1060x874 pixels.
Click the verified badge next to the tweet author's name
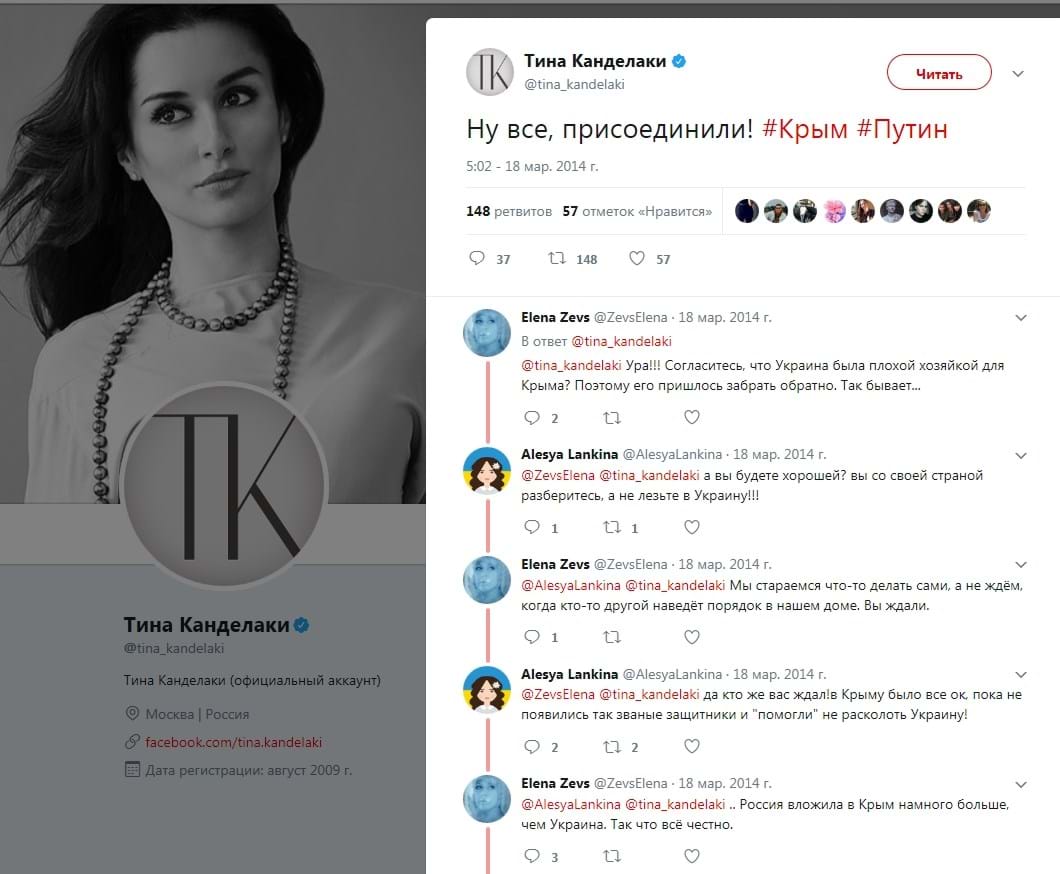click(679, 62)
